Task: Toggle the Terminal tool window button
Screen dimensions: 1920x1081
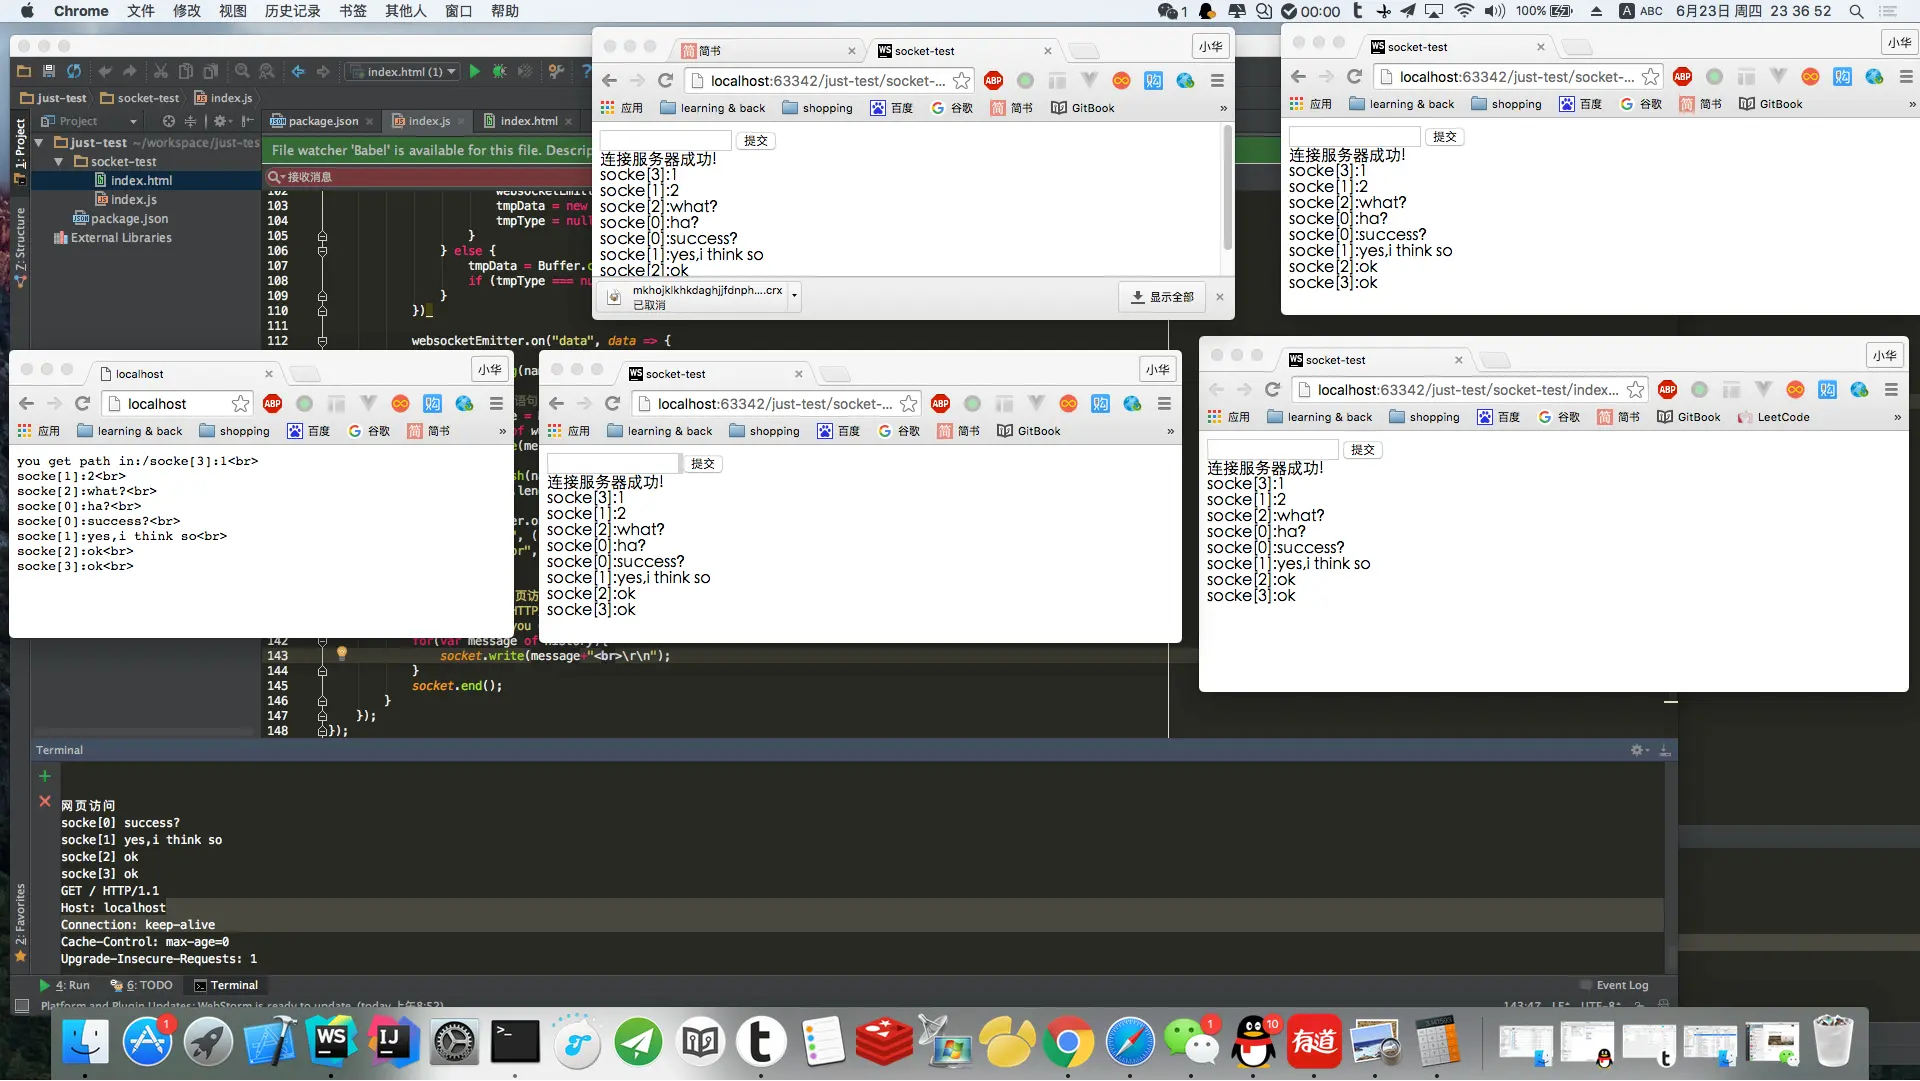Action: point(227,985)
